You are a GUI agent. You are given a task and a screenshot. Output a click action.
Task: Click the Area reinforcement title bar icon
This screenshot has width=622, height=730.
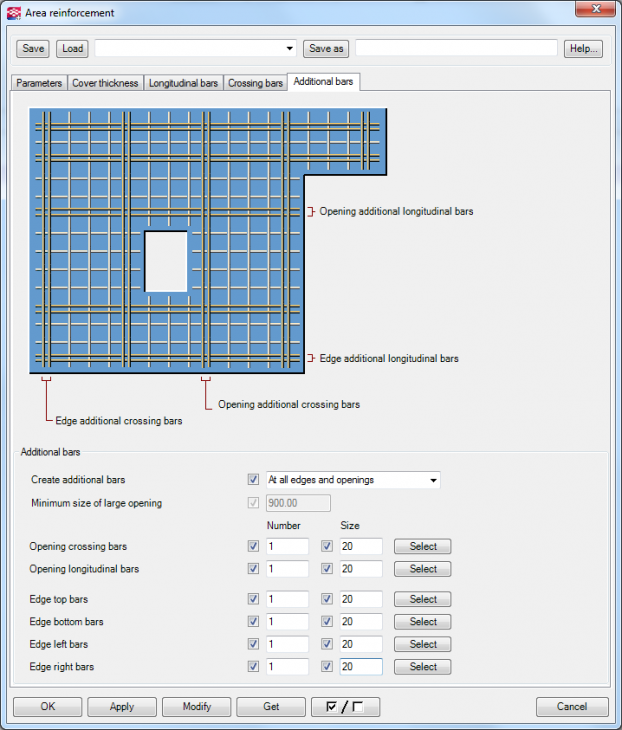coord(13,13)
